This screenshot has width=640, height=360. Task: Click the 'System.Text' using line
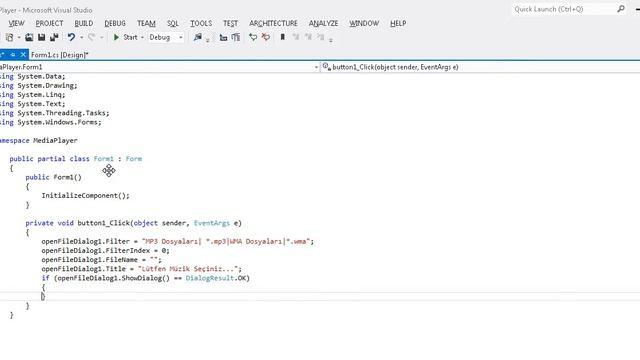[33, 104]
